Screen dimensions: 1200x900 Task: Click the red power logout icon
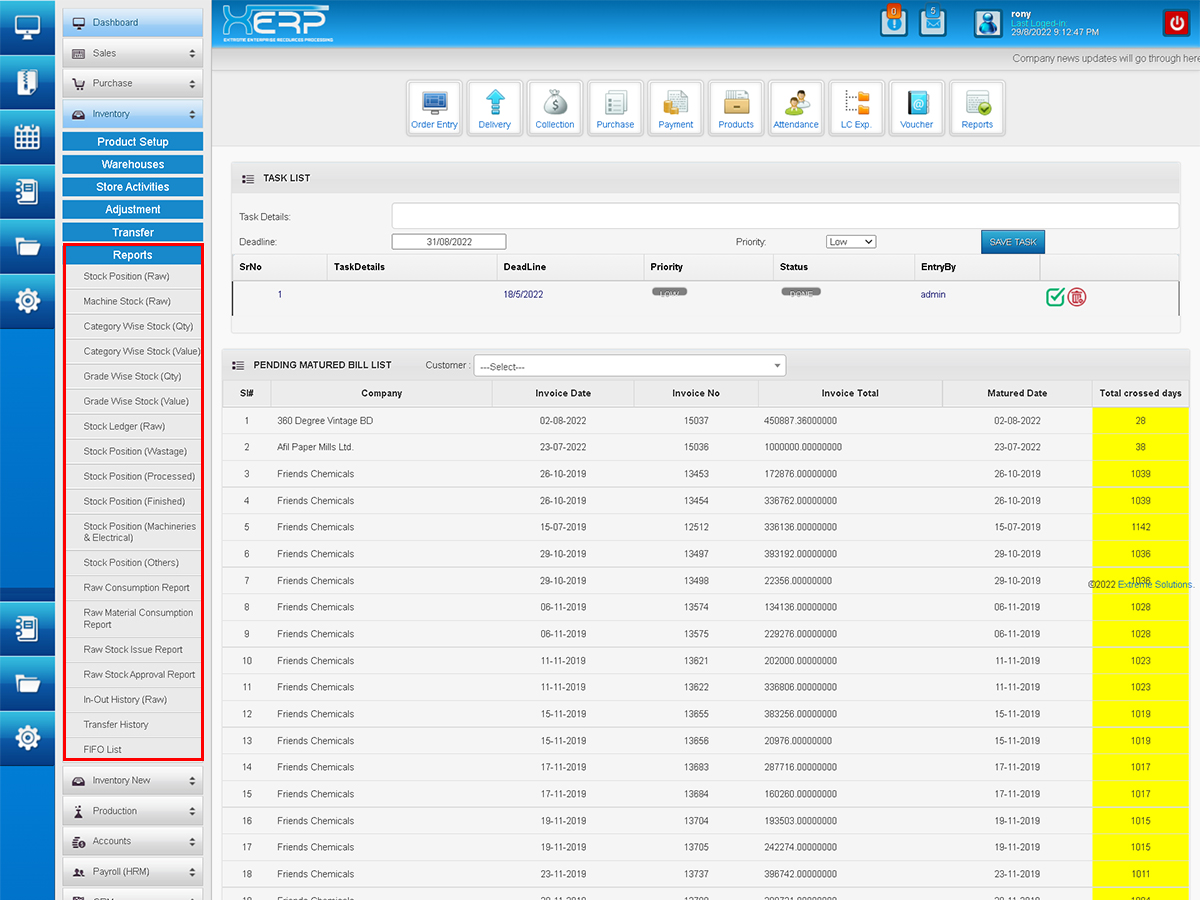click(x=1176, y=23)
